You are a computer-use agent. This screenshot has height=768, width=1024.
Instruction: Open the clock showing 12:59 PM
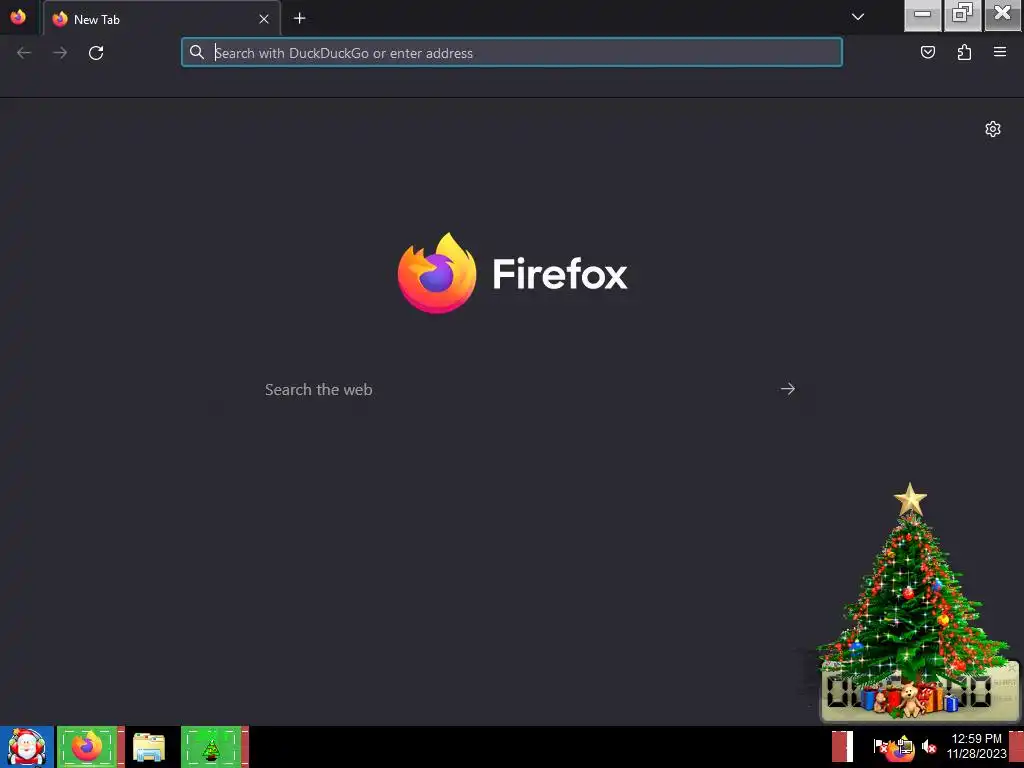977,746
